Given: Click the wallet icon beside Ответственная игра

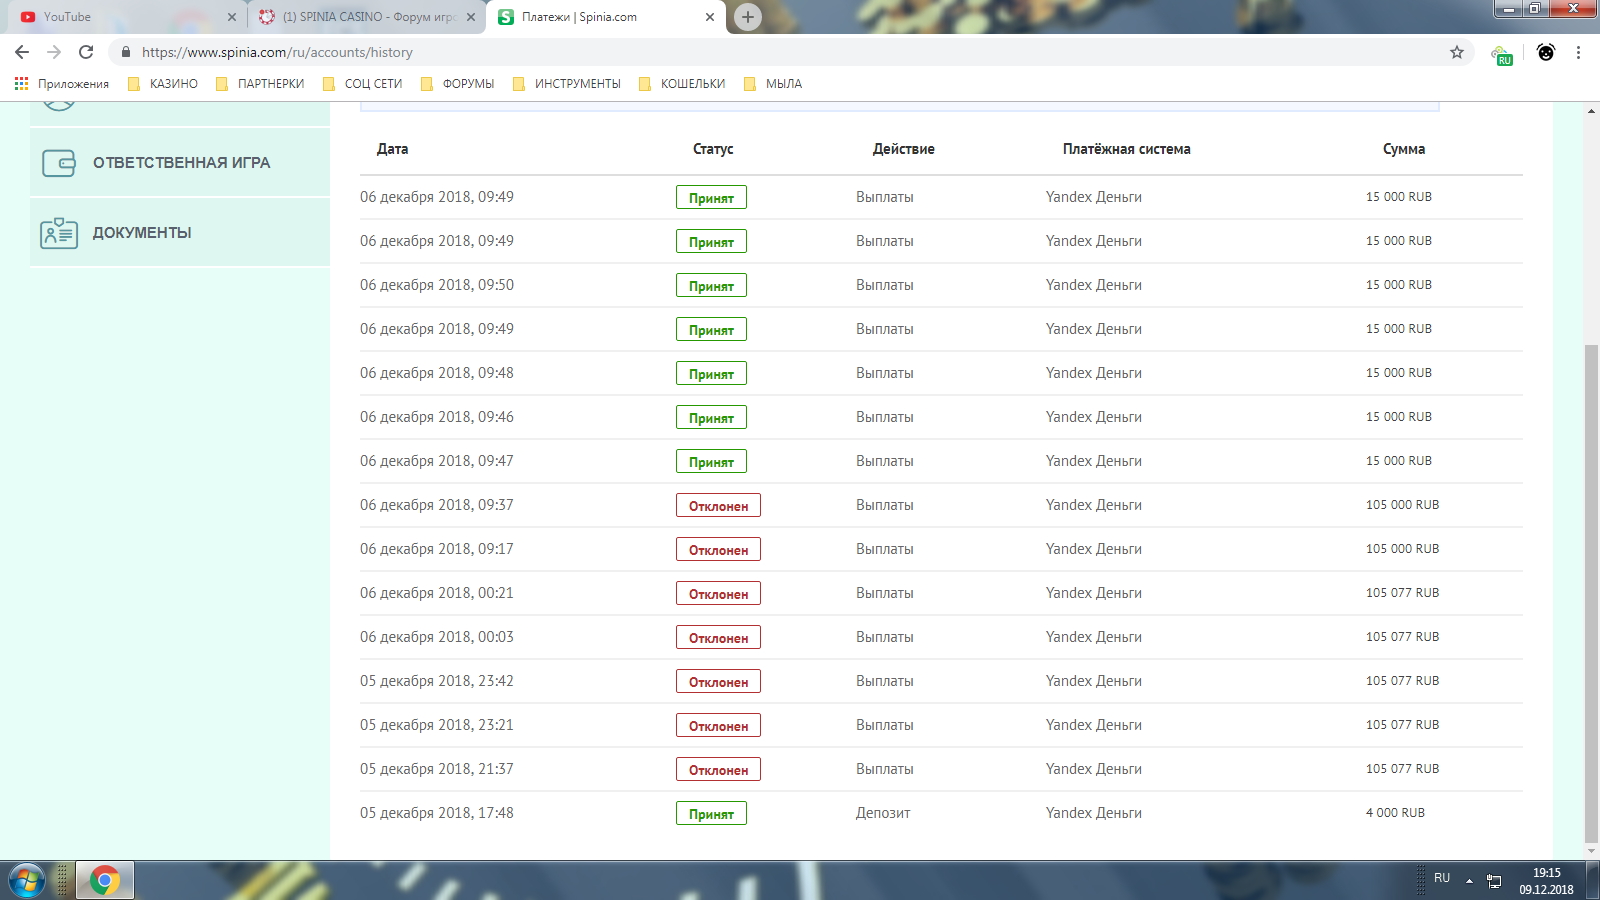Looking at the screenshot, I should [59, 163].
